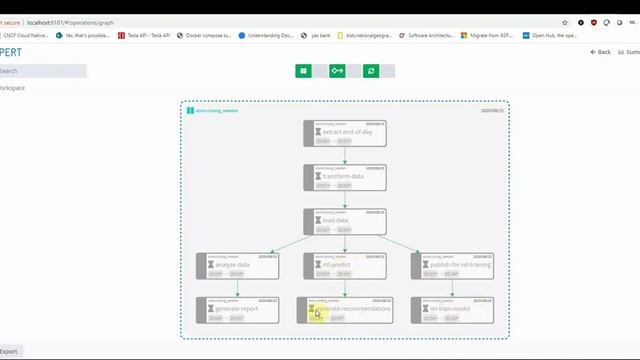Select the load-data node label
640x360 pixels.
pos(336,220)
